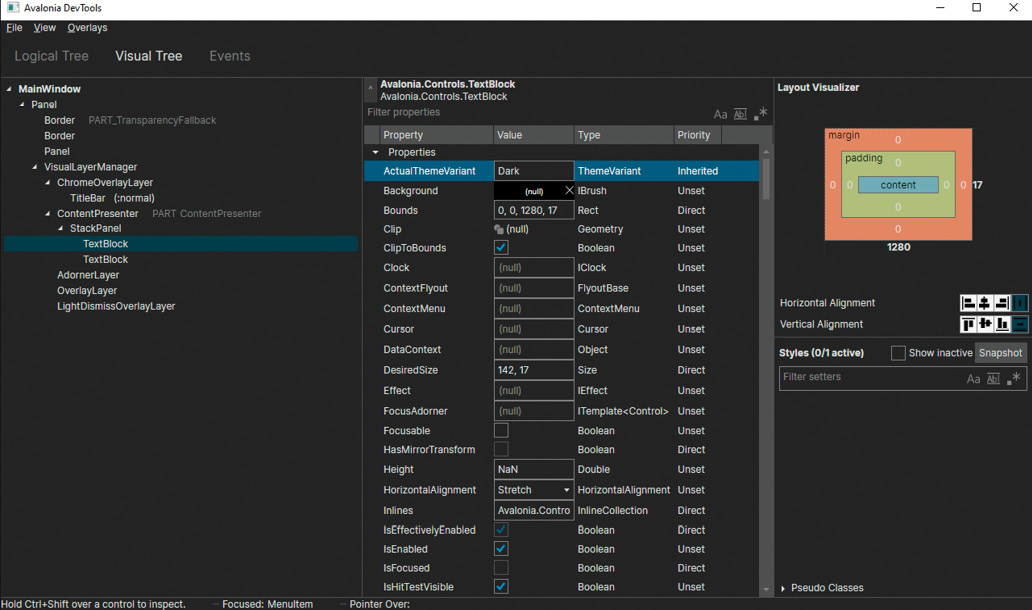Screen dimensions: 1032x610
Task: Set Horizontal Alignment to Left
Action: pyautogui.click(x=968, y=303)
